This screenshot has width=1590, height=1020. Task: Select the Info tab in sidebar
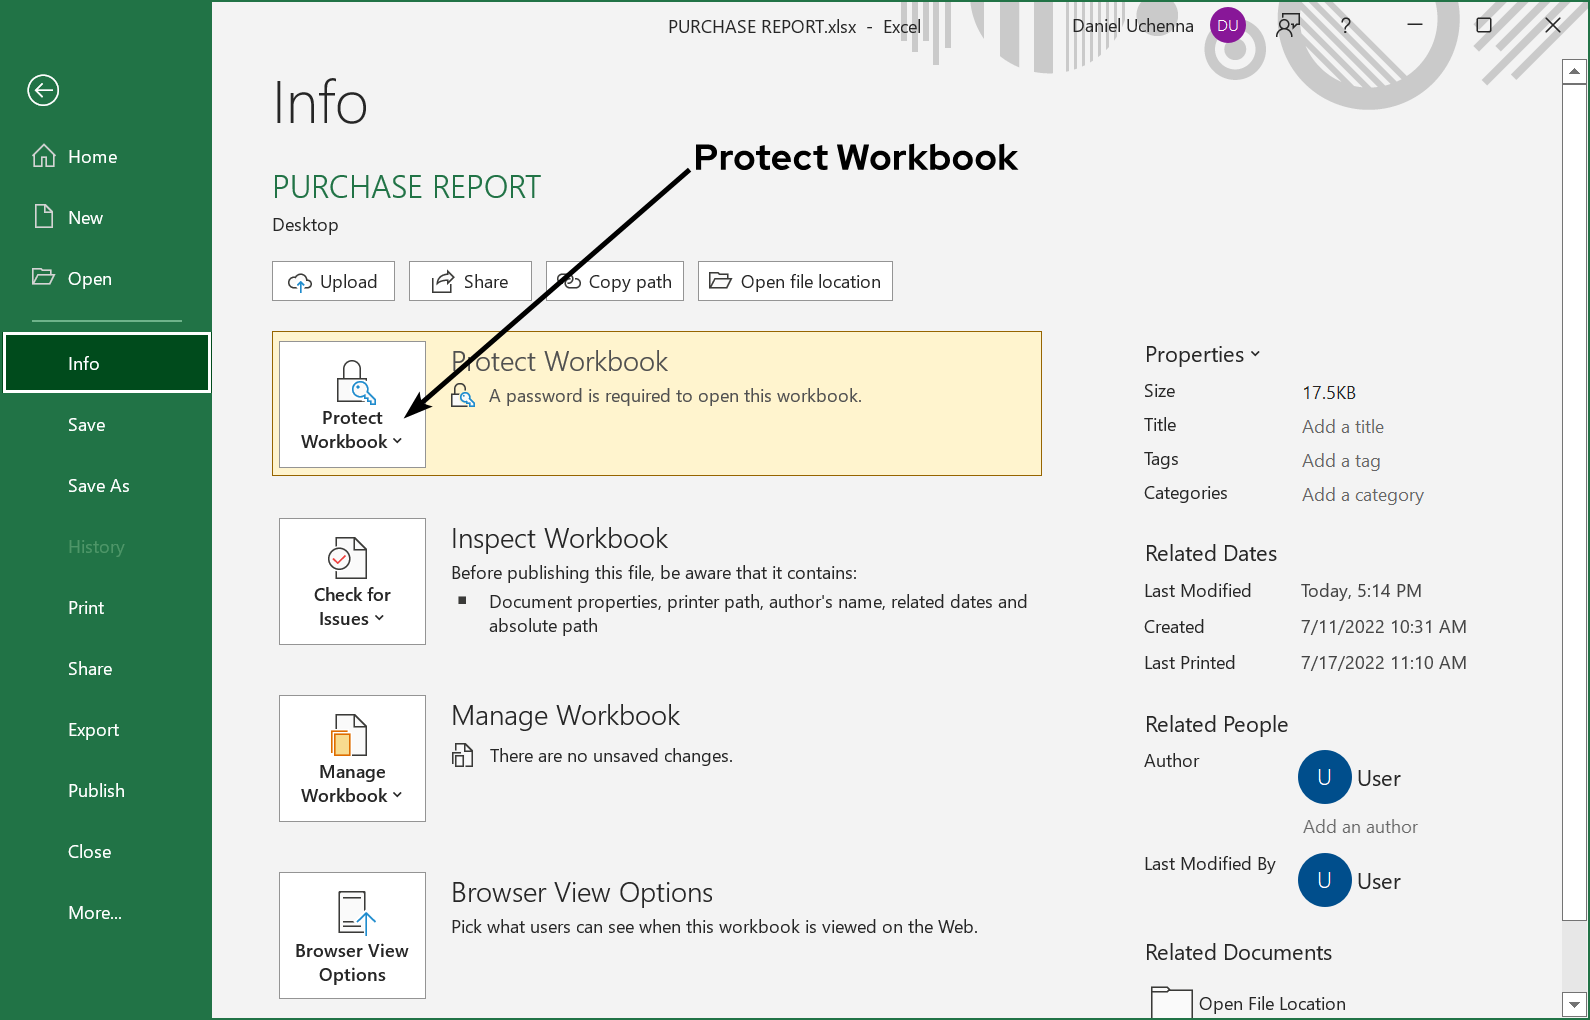point(107,363)
